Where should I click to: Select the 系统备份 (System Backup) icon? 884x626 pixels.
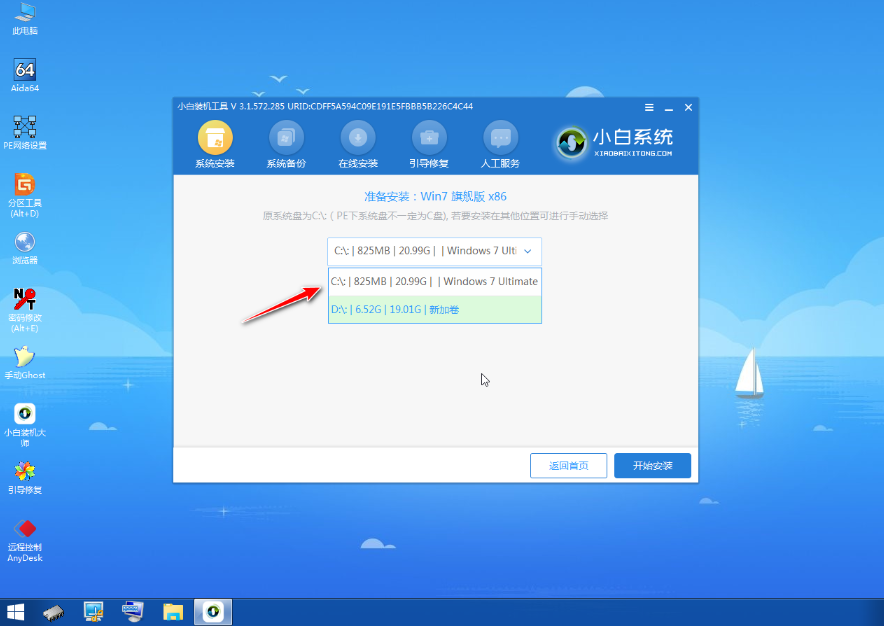(287, 140)
